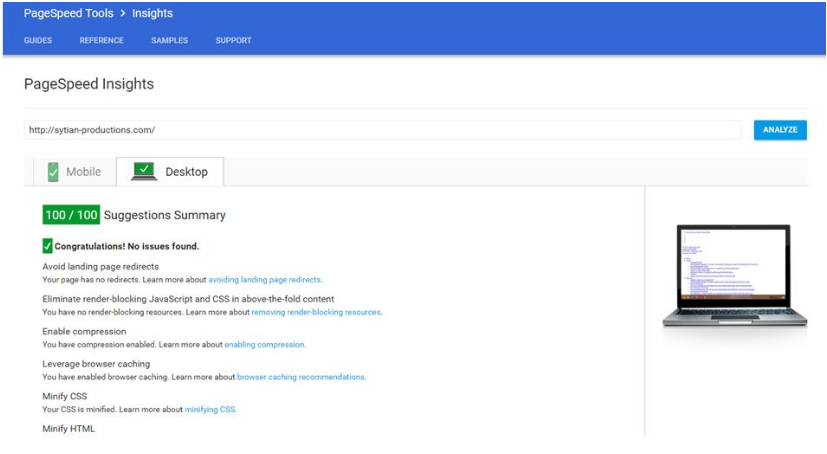Viewport: 827px width, 454px height.
Task: Click 'Eliminate render-blocking JavaScript and CSS' title
Action: [x=188, y=299]
